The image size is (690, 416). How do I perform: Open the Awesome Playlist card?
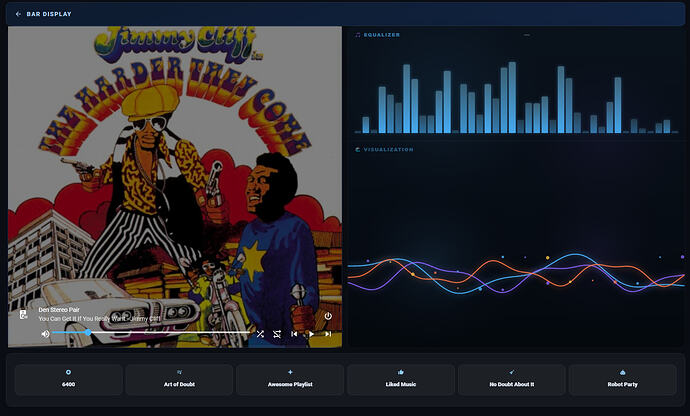(x=290, y=379)
